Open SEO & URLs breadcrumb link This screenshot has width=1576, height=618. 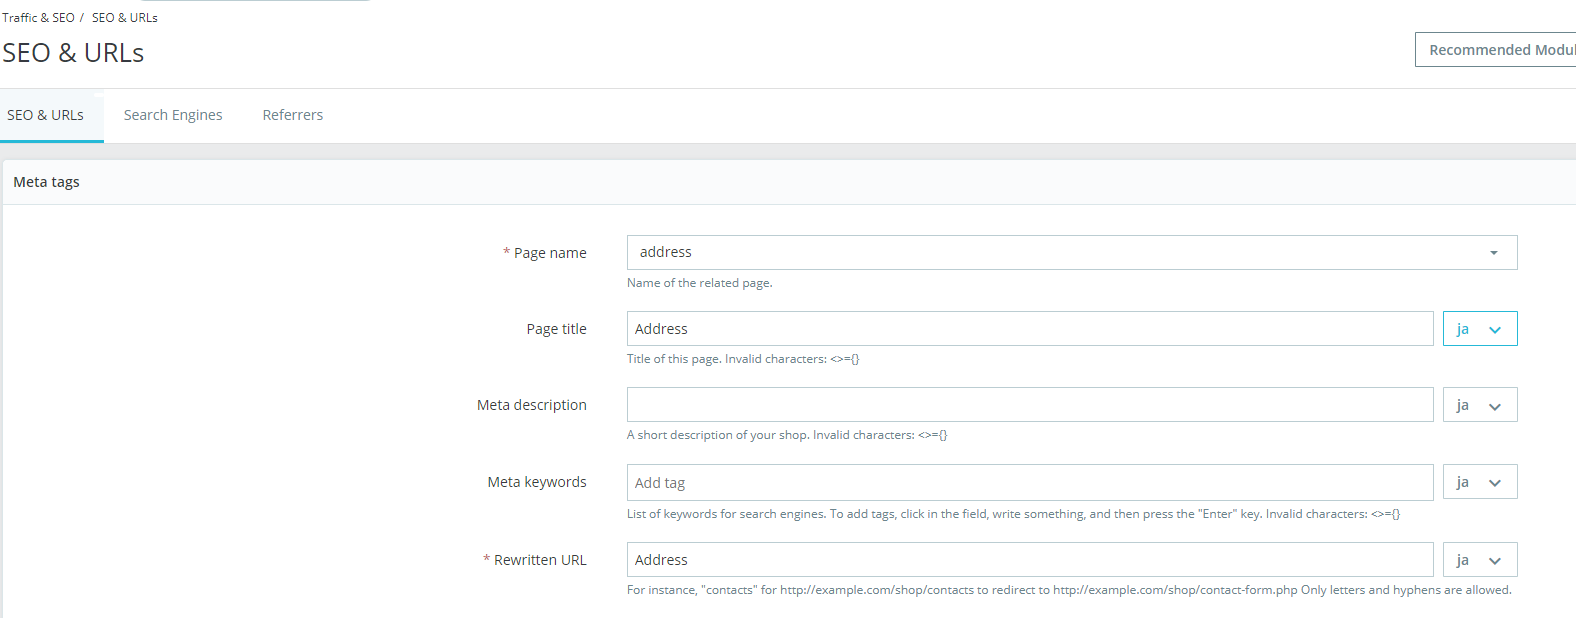click(125, 18)
